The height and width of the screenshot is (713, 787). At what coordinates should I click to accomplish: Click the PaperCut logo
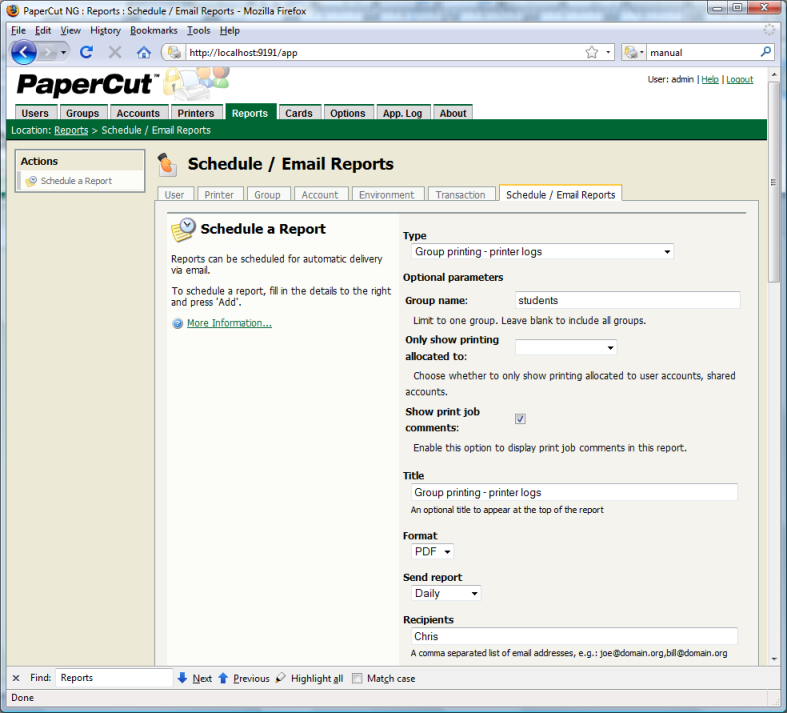point(86,84)
